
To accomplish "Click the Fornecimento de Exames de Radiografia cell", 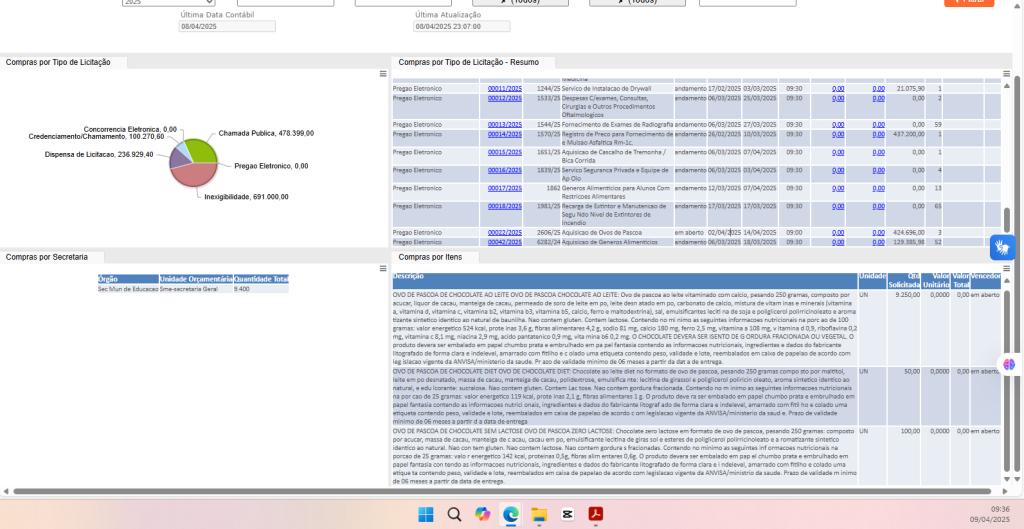I will coord(617,124).
